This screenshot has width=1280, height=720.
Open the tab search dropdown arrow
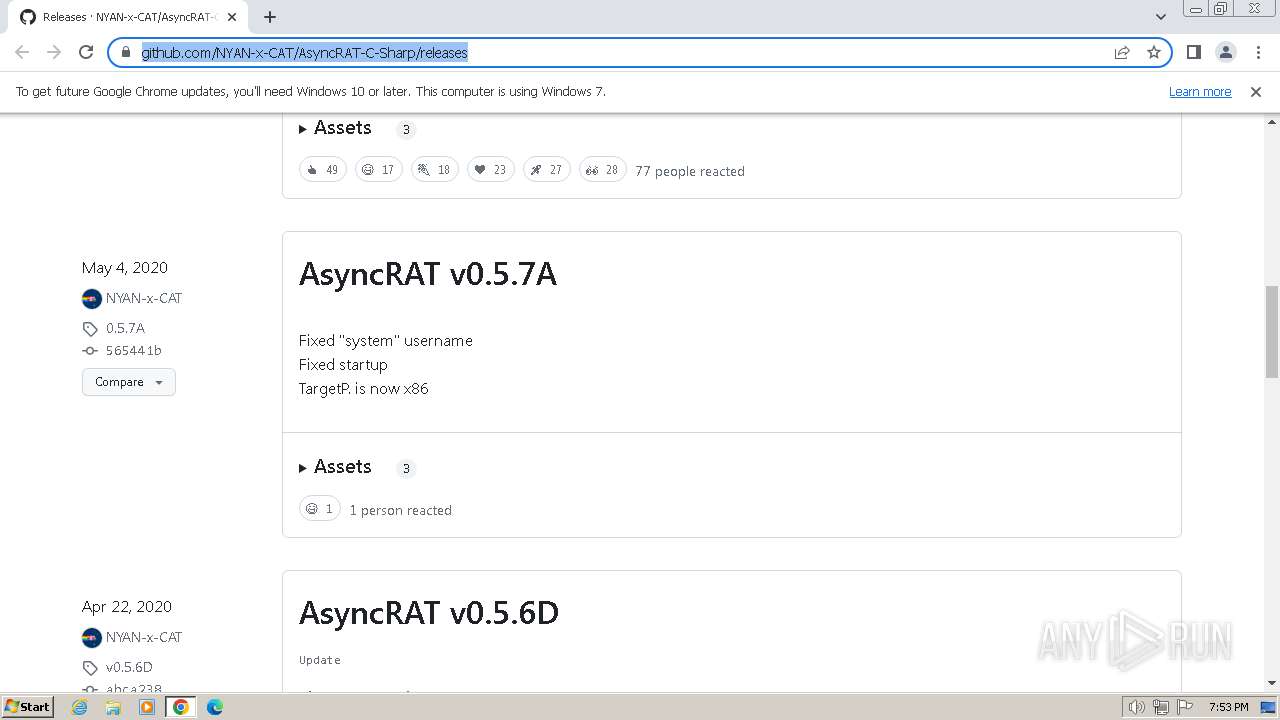tap(1160, 17)
